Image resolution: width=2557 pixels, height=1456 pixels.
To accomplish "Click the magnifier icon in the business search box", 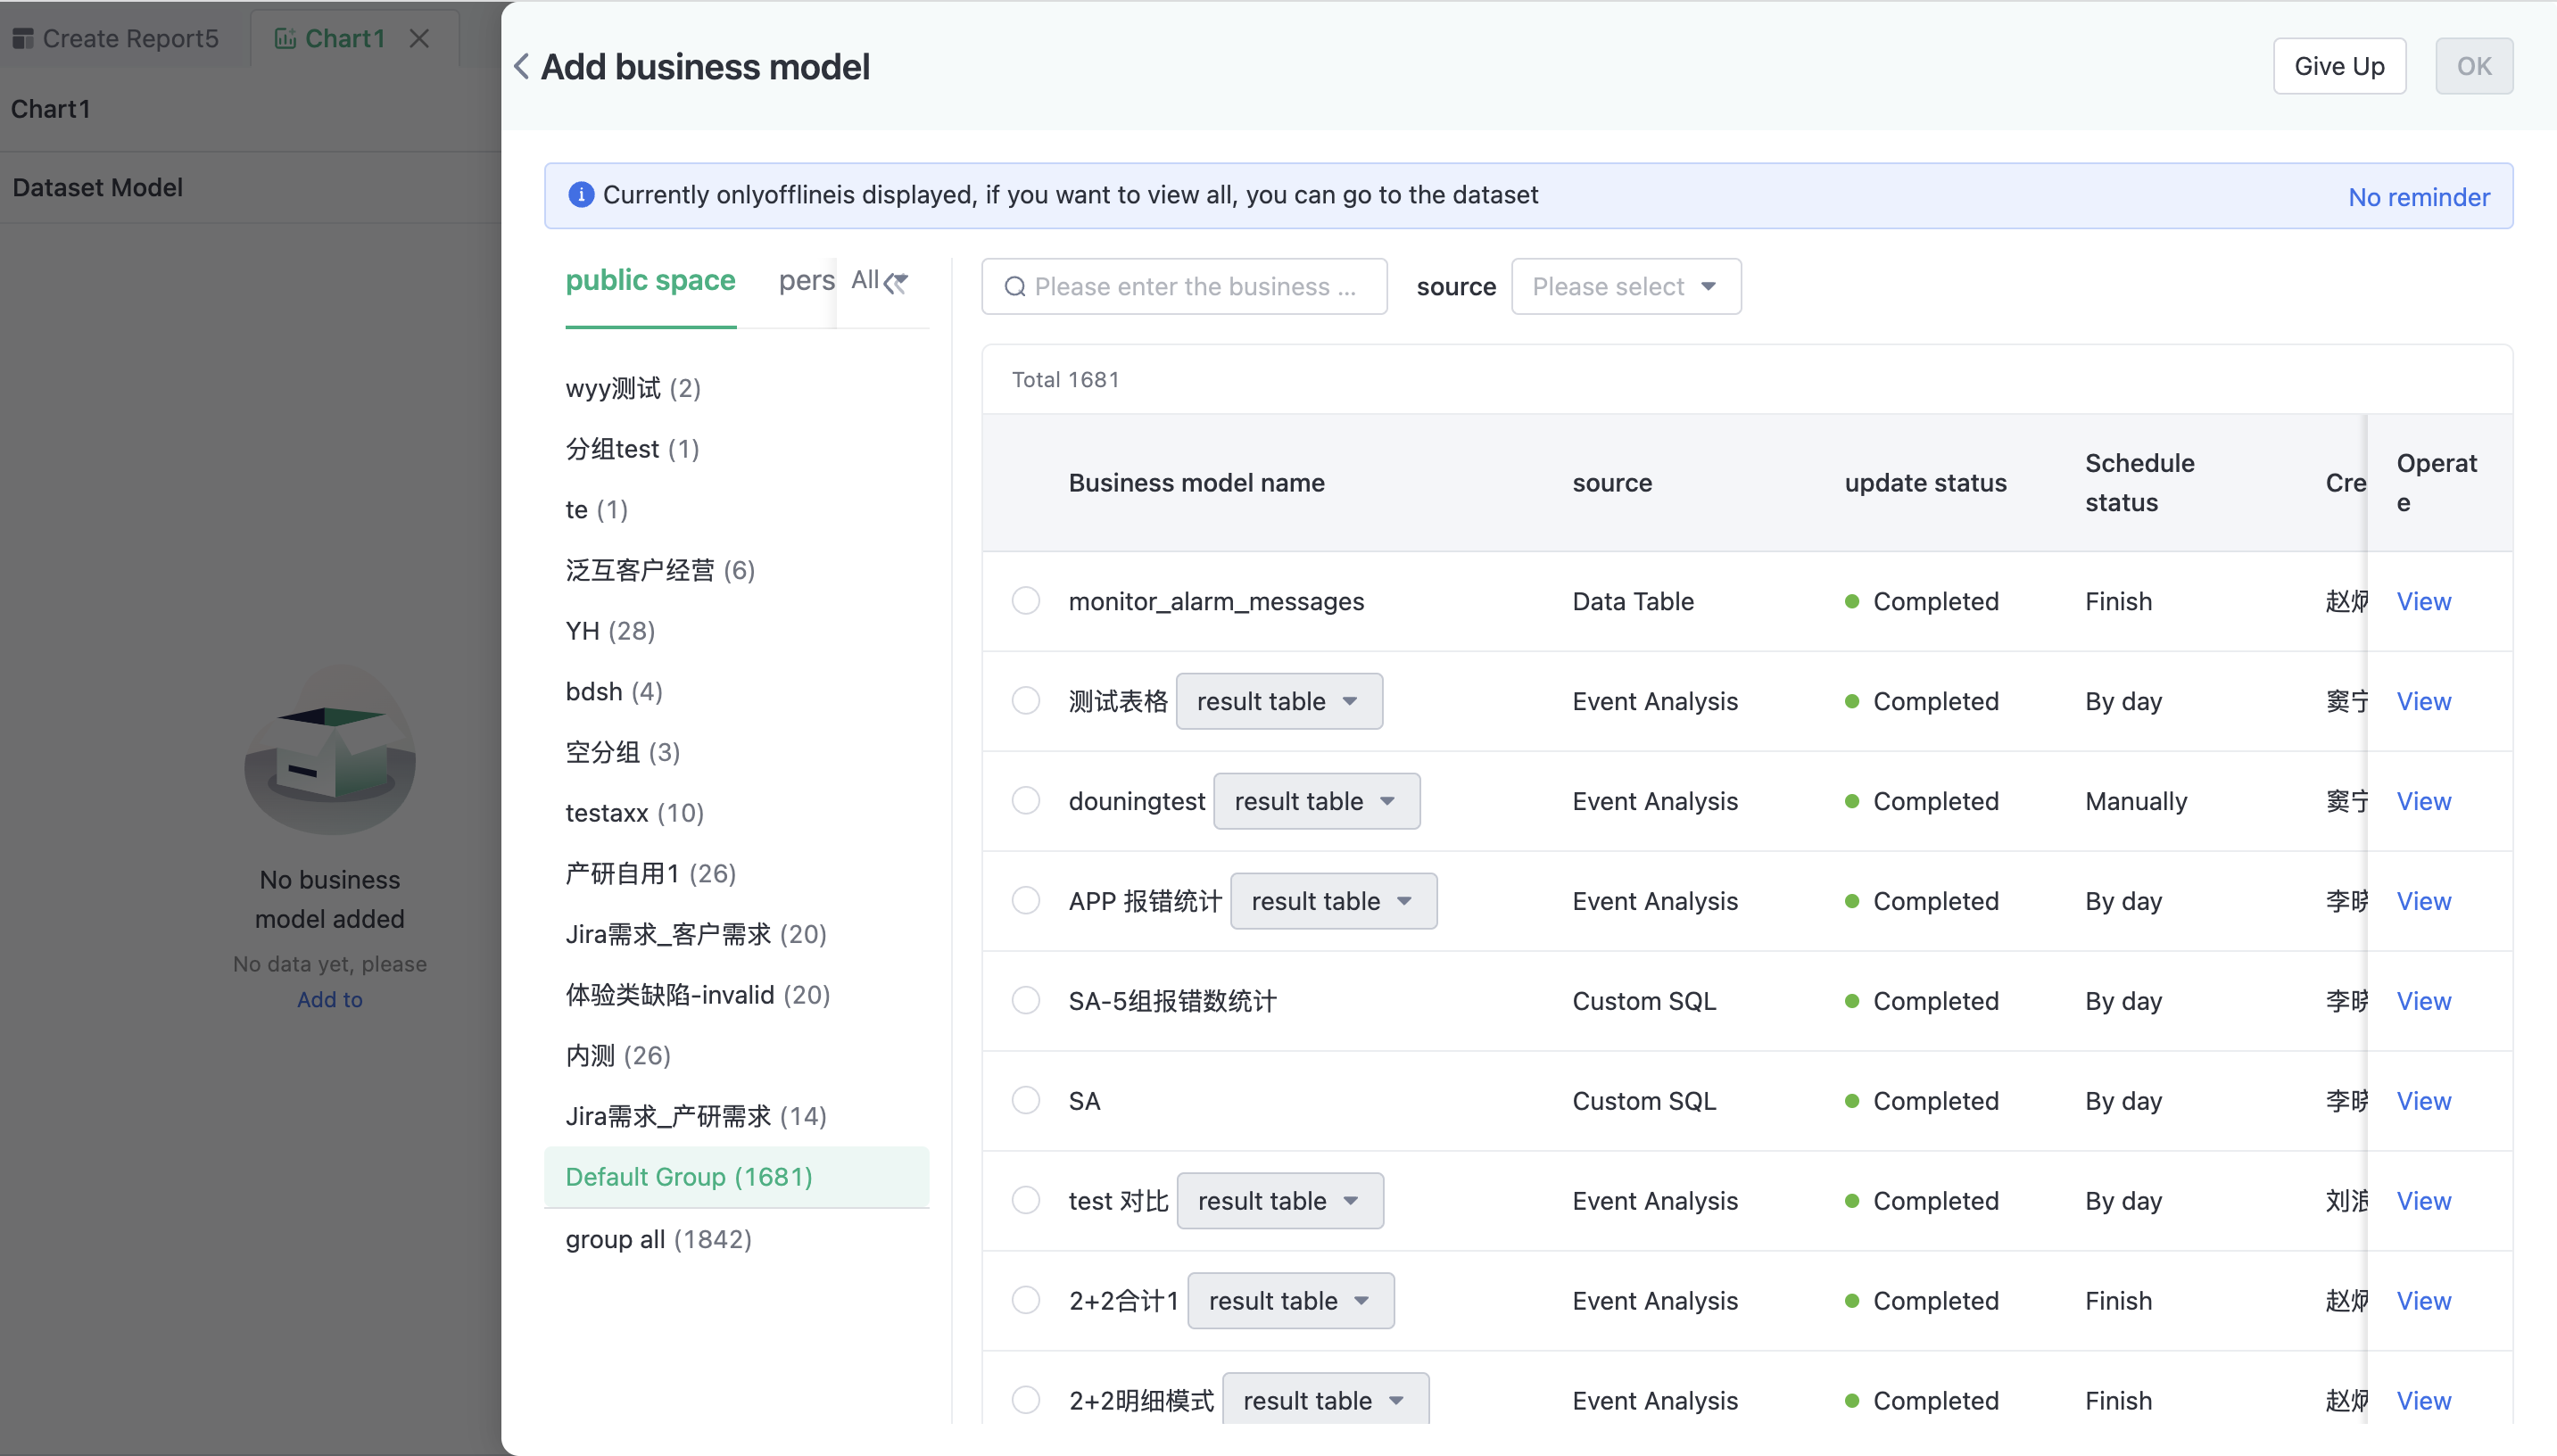I will click(x=1015, y=286).
